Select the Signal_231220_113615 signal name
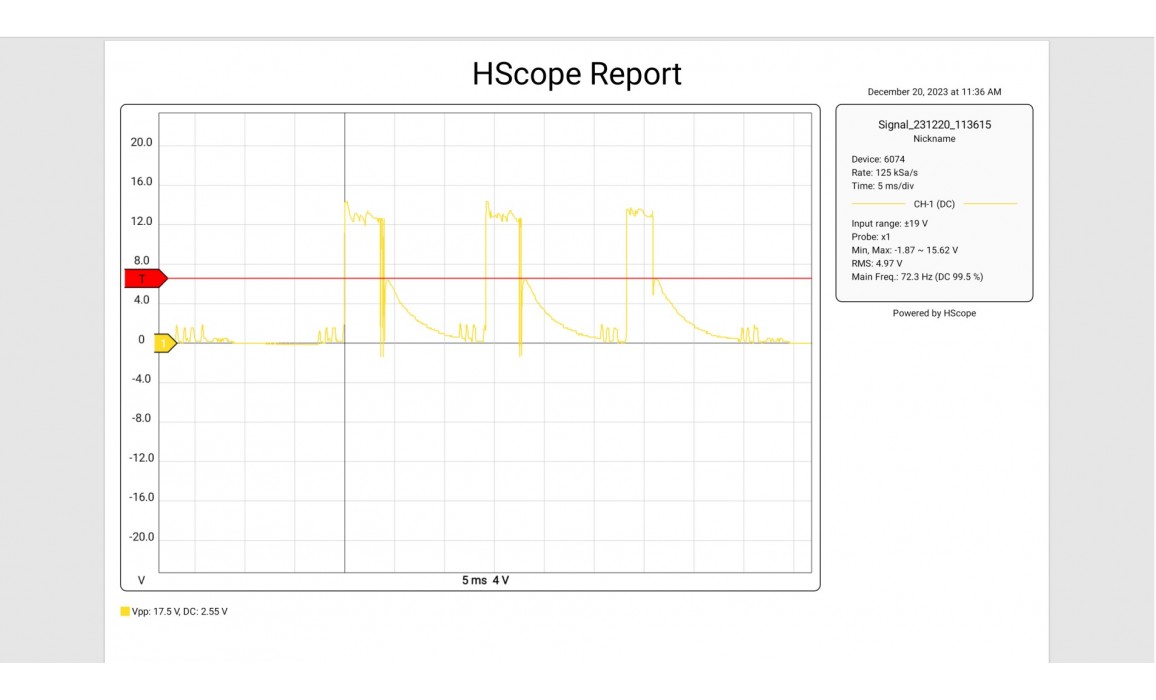Viewport: 1156px width, 700px height. point(934,125)
